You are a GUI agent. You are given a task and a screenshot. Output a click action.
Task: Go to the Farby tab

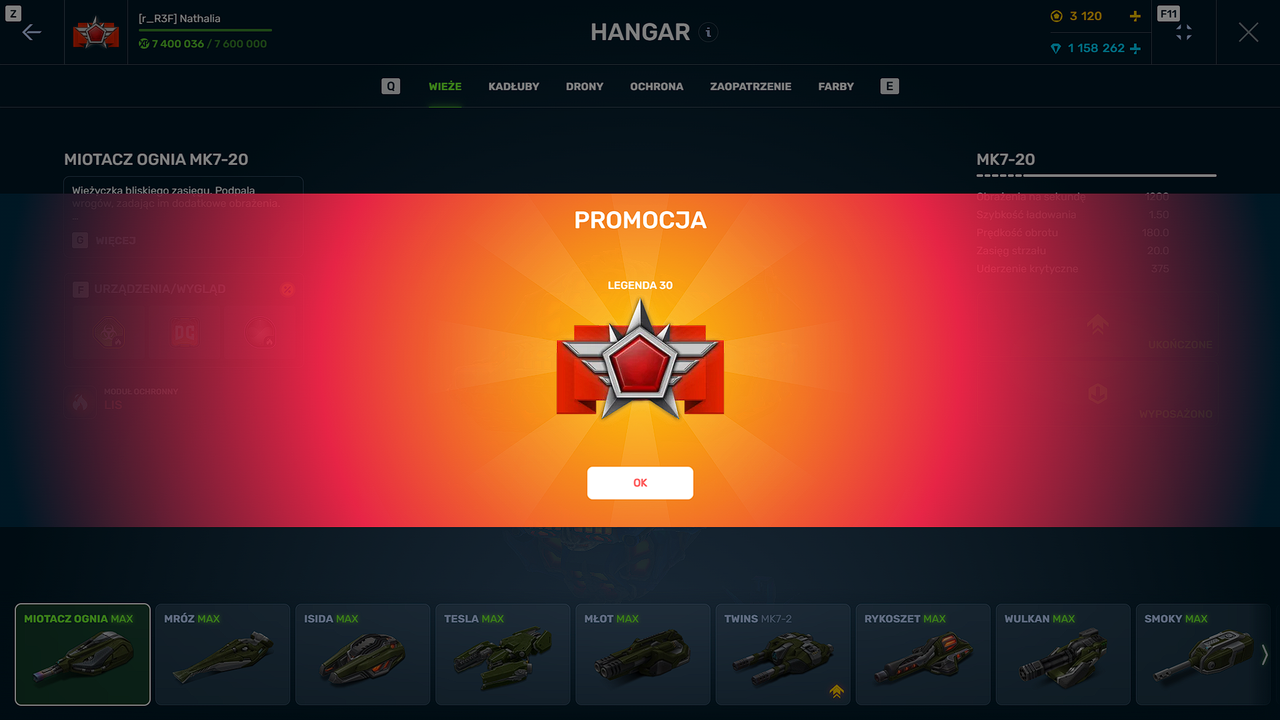pos(836,87)
